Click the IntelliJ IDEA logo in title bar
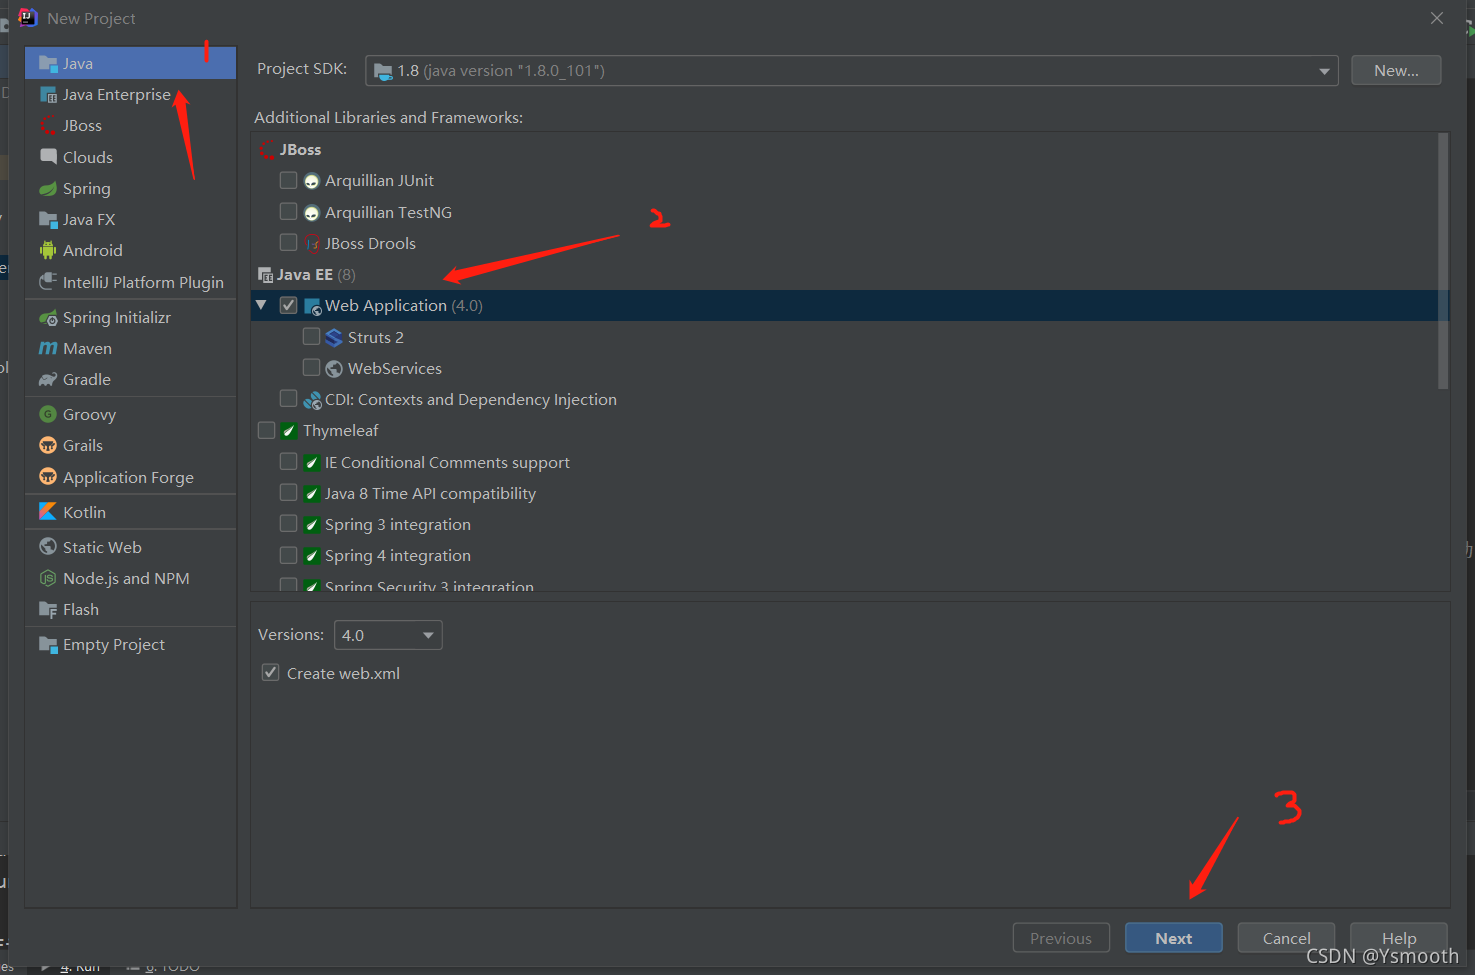1475x975 pixels. point(27,17)
